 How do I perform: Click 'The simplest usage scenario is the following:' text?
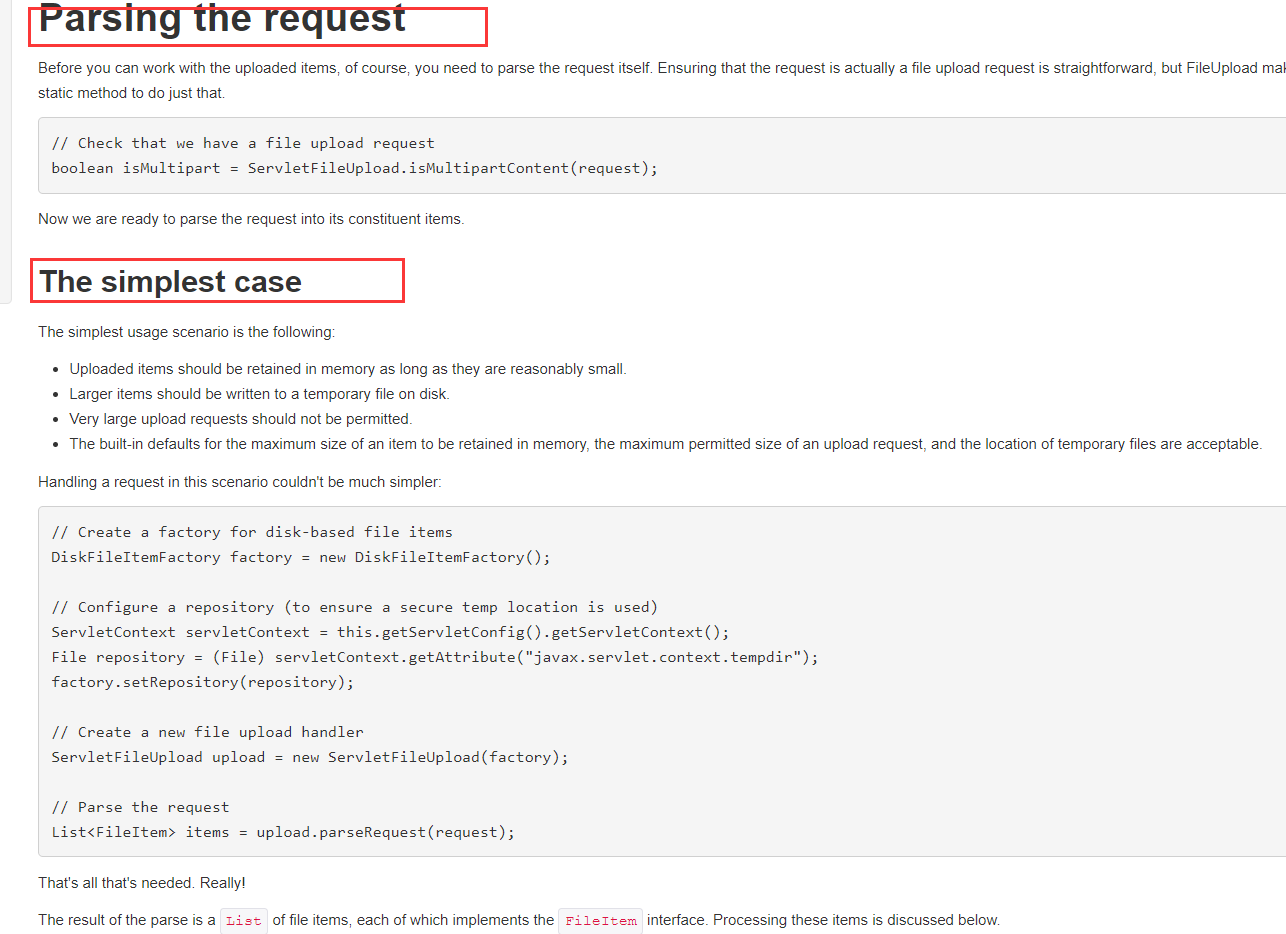pos(187,332)
